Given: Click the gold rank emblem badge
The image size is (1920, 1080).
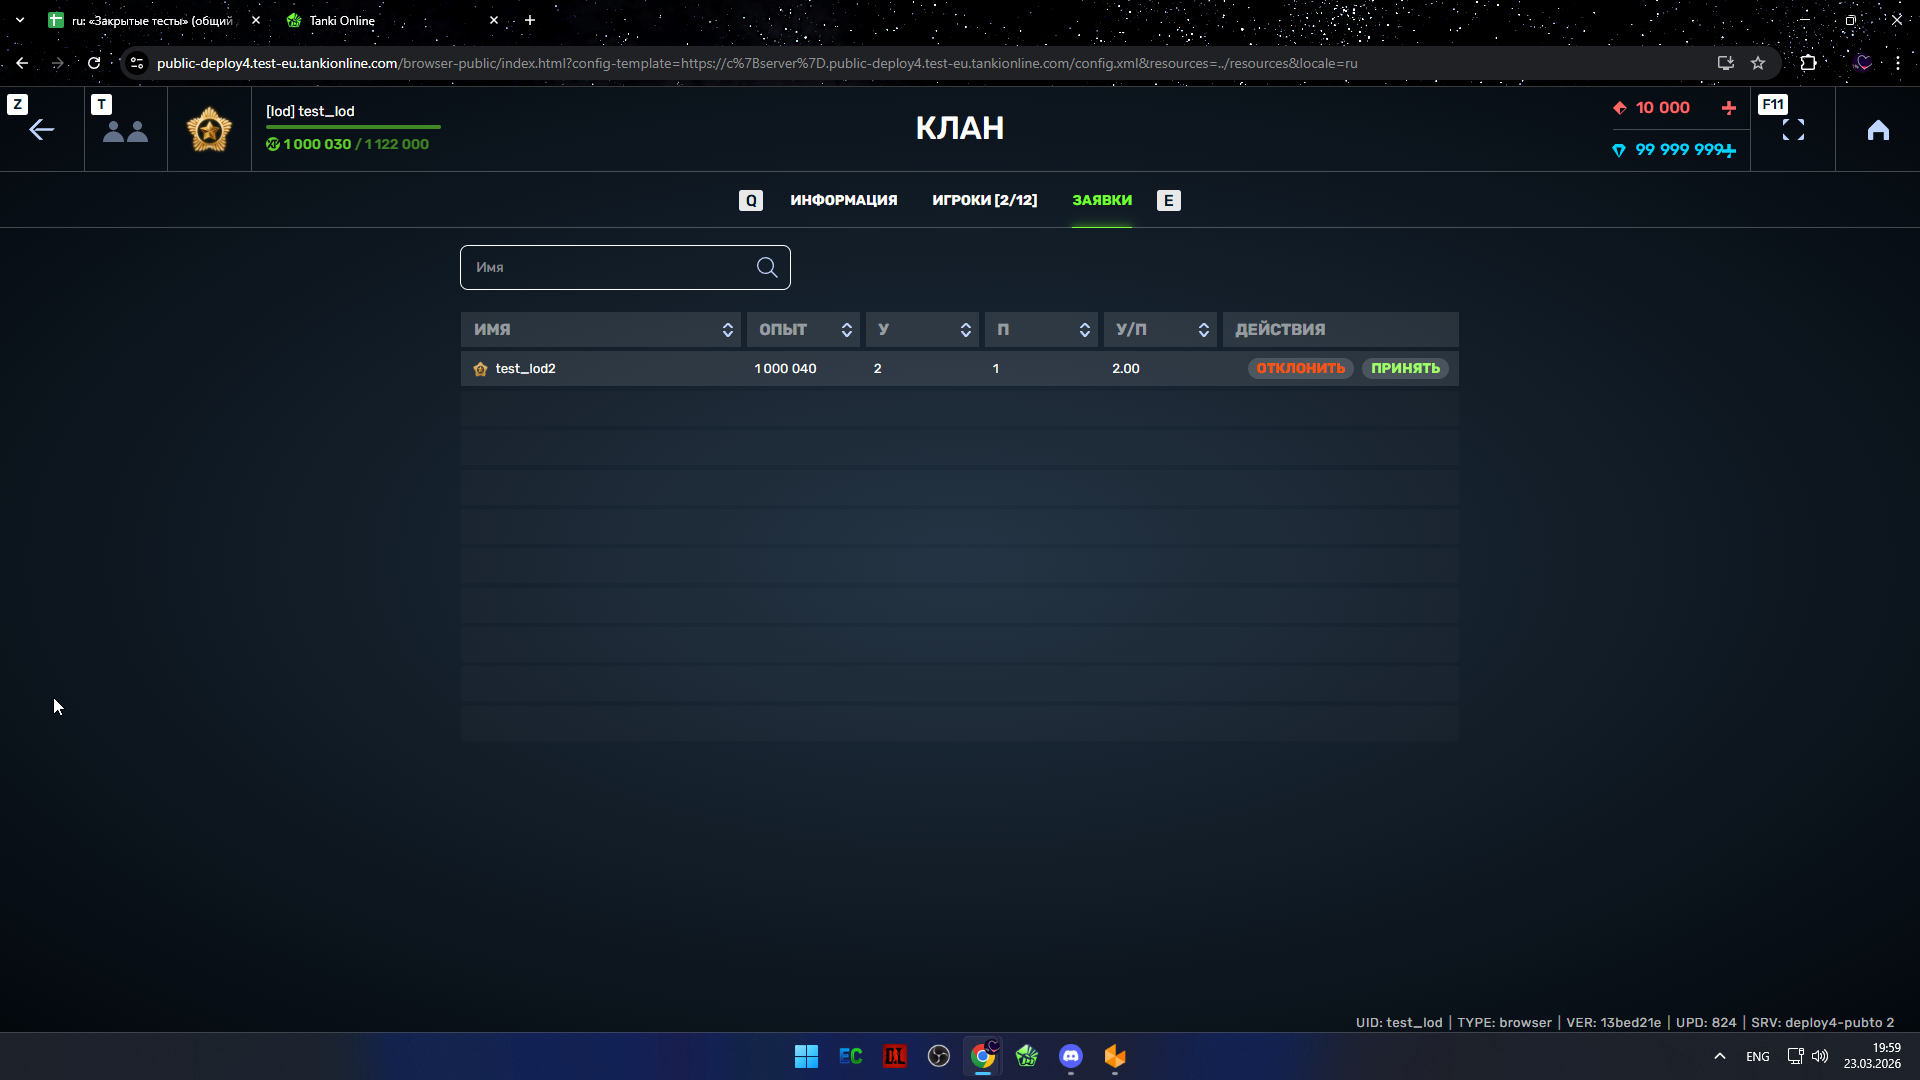Looking at the screenshot, I should click(209, 131).
